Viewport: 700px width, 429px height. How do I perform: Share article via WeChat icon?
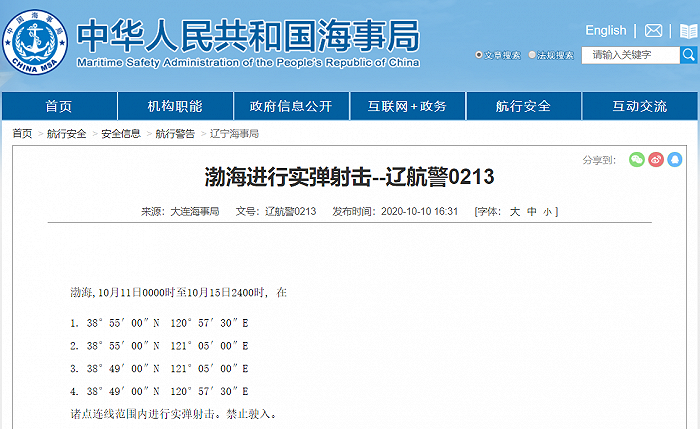637,159
